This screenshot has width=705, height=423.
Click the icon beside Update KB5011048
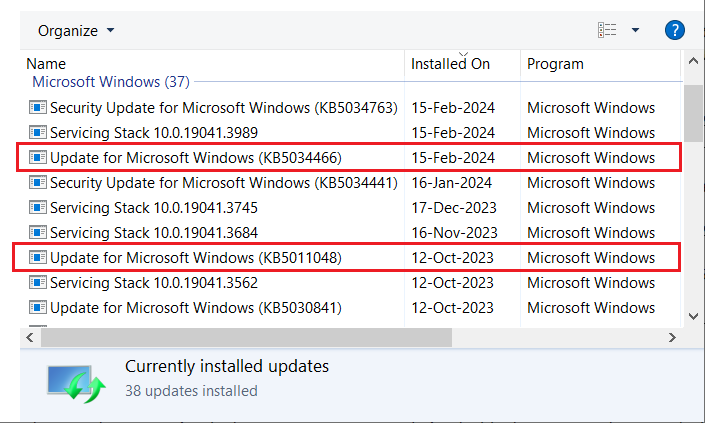[38, 258]
